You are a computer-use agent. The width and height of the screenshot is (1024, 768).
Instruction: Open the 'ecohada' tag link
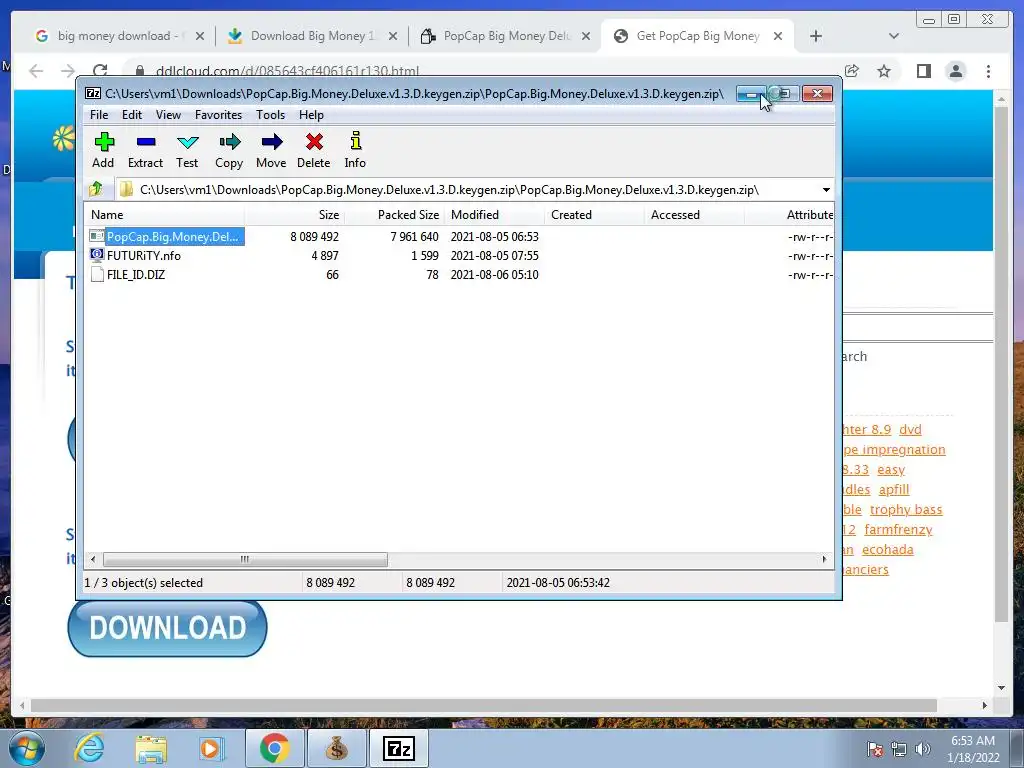(x=888, y=550)
